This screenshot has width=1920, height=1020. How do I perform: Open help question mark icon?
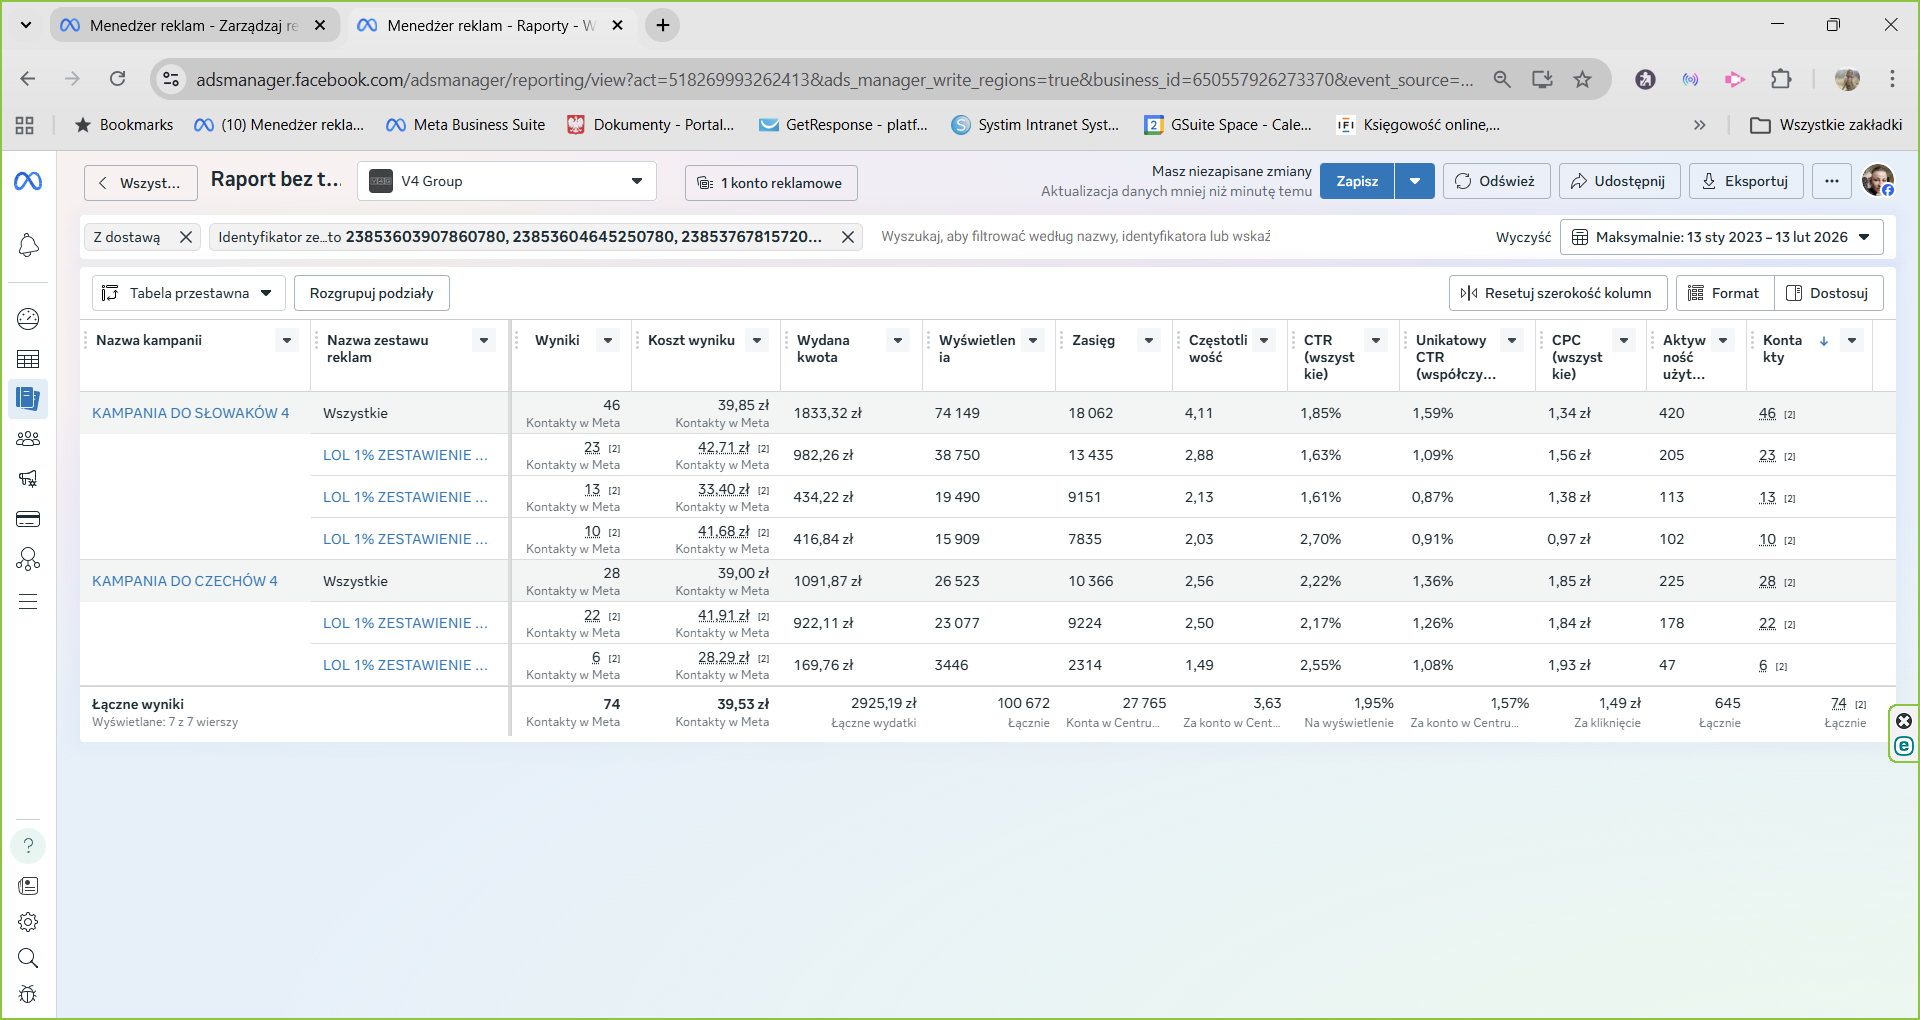pyautogui.click(x=28, y=846)
